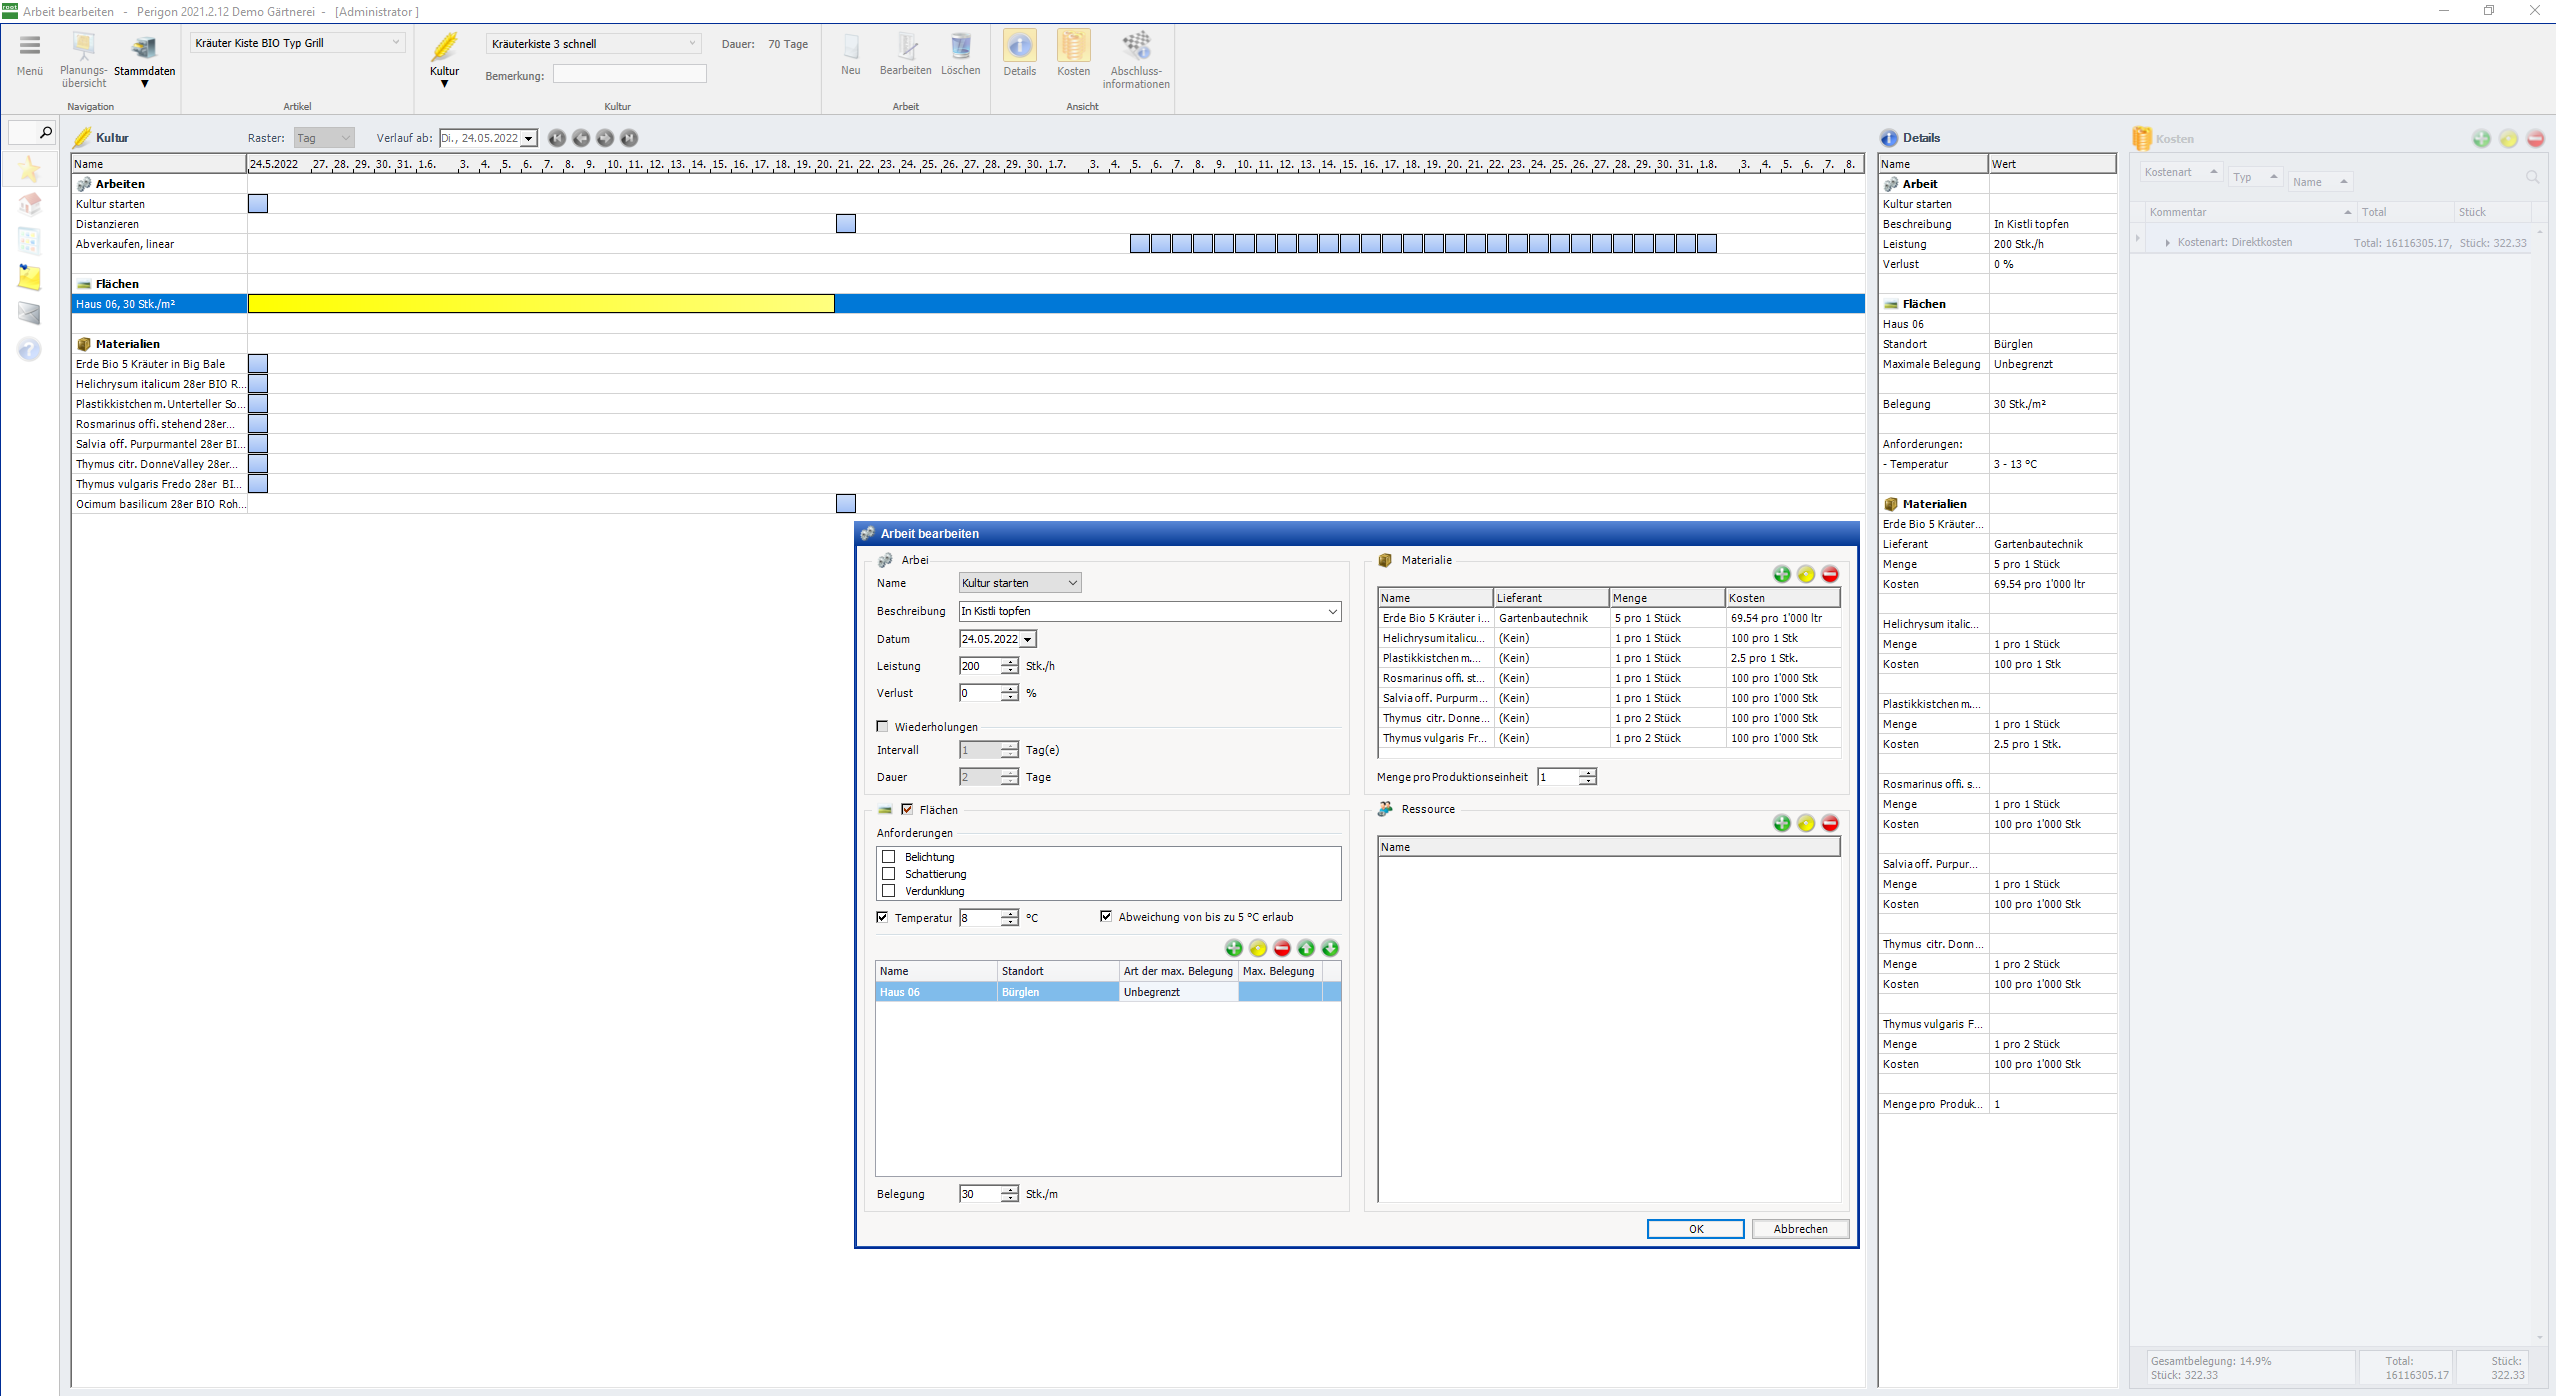Open the Name dropdown showing Kultur starten

pos(1072,583)
